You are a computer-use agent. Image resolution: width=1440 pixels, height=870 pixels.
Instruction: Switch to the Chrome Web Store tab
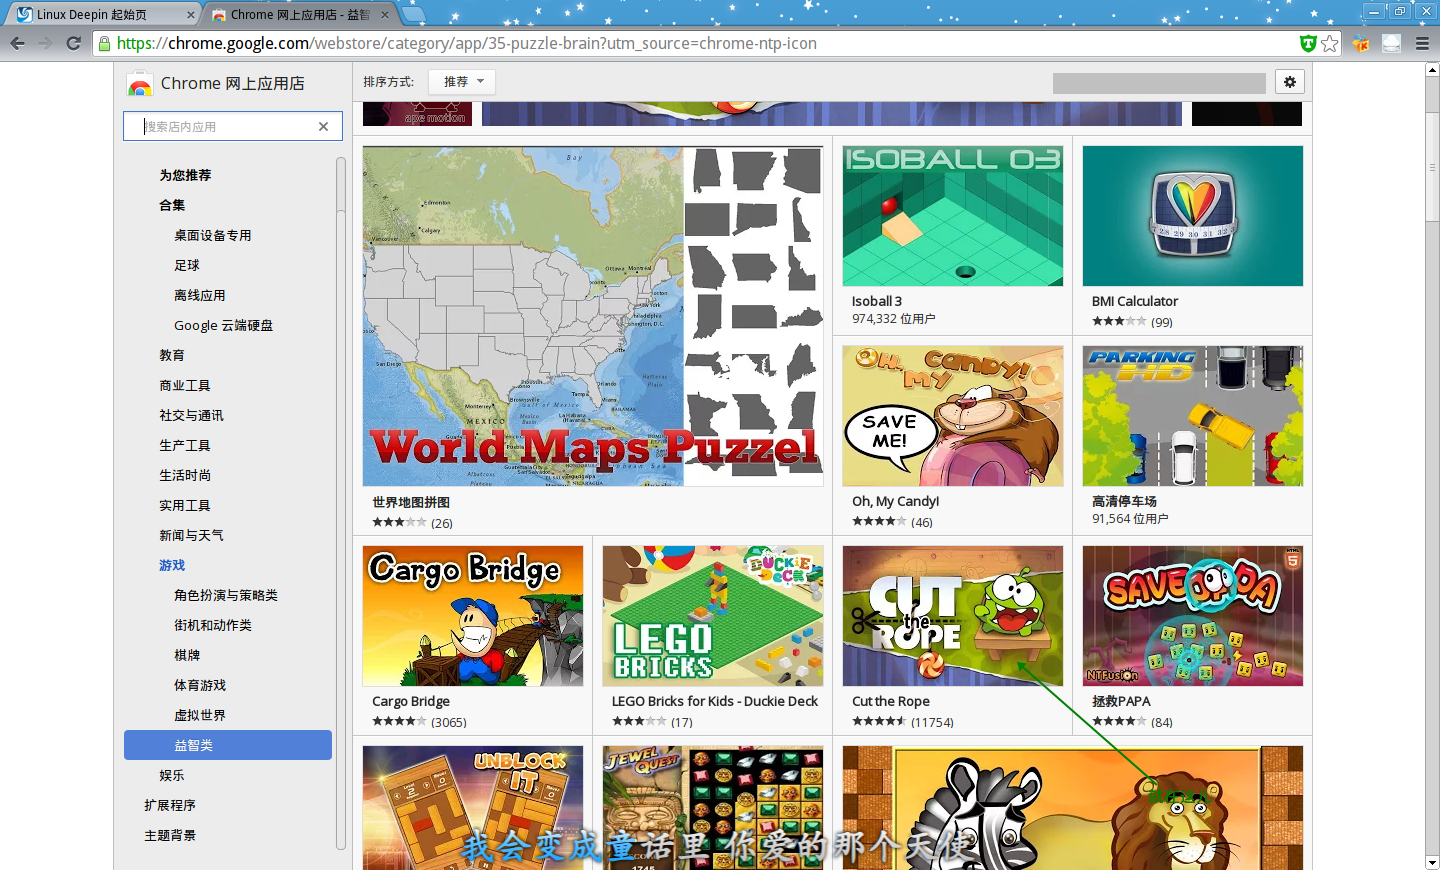pos(300,15)
